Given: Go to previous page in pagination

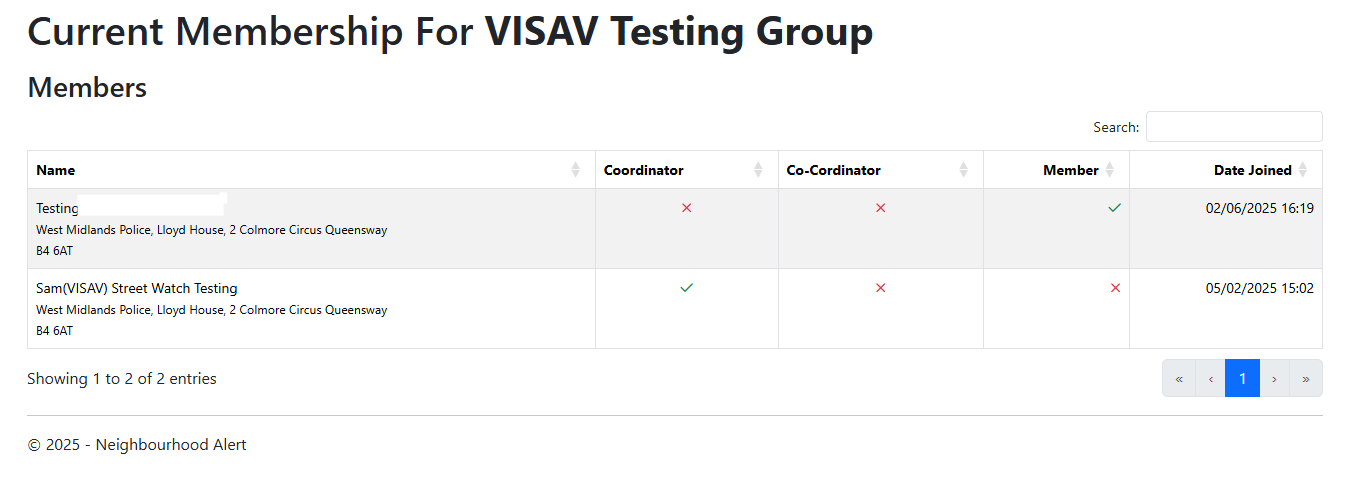Looking at the screenshot, I should click(x=1211, y=378).
